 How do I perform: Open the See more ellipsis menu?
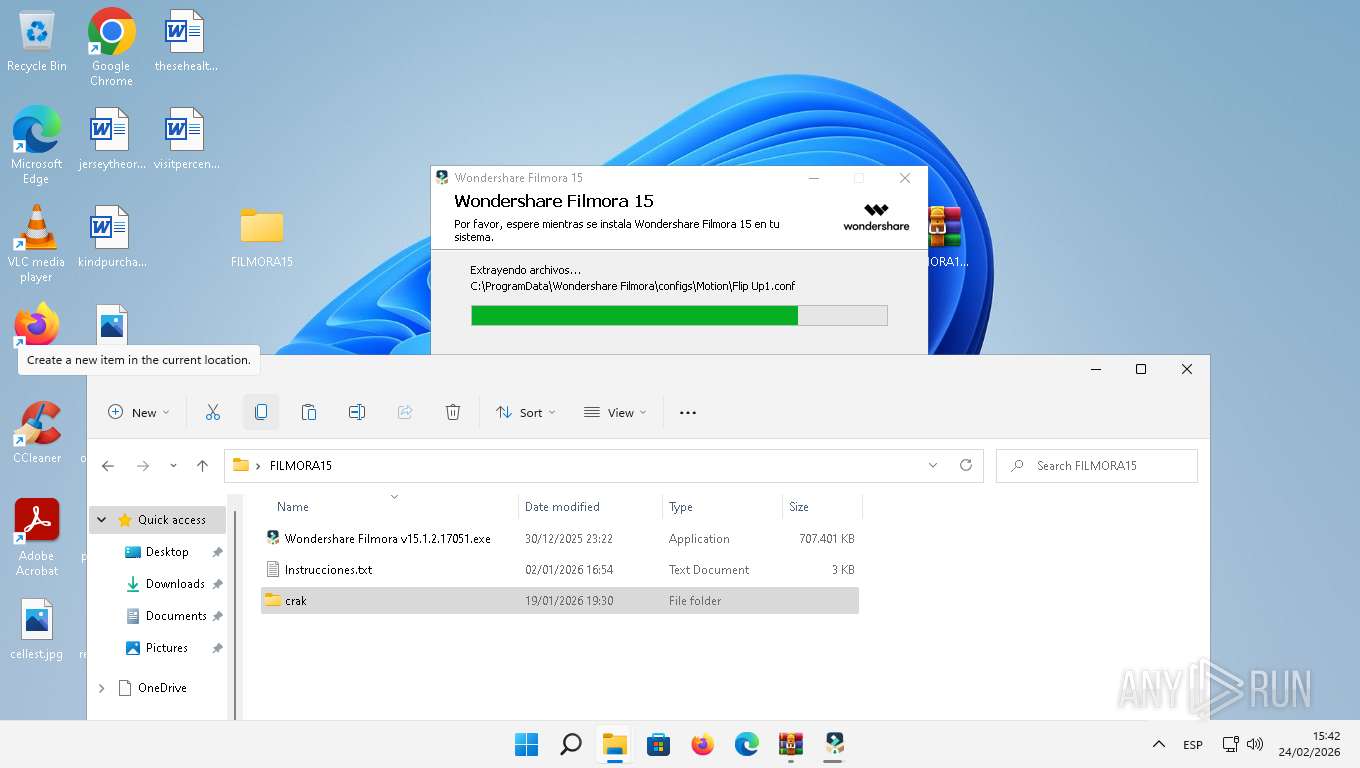[688, 412]
